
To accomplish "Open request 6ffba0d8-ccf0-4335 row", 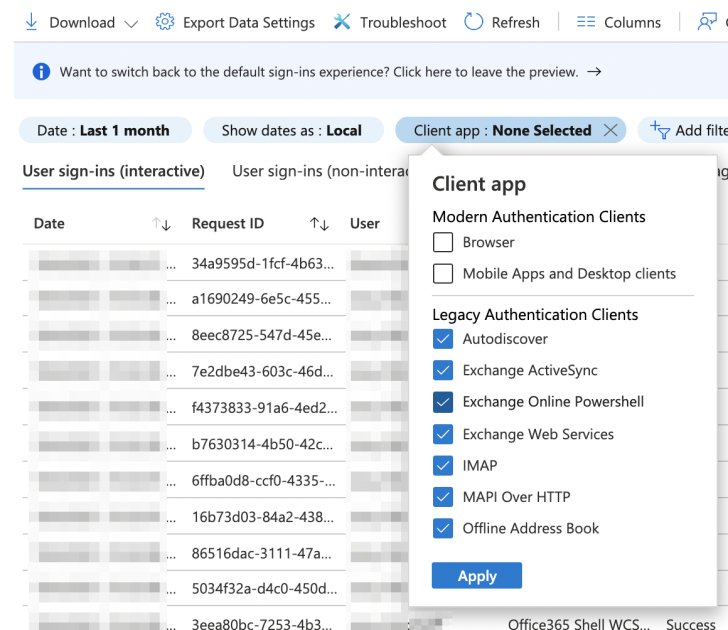I will (264, 481).
